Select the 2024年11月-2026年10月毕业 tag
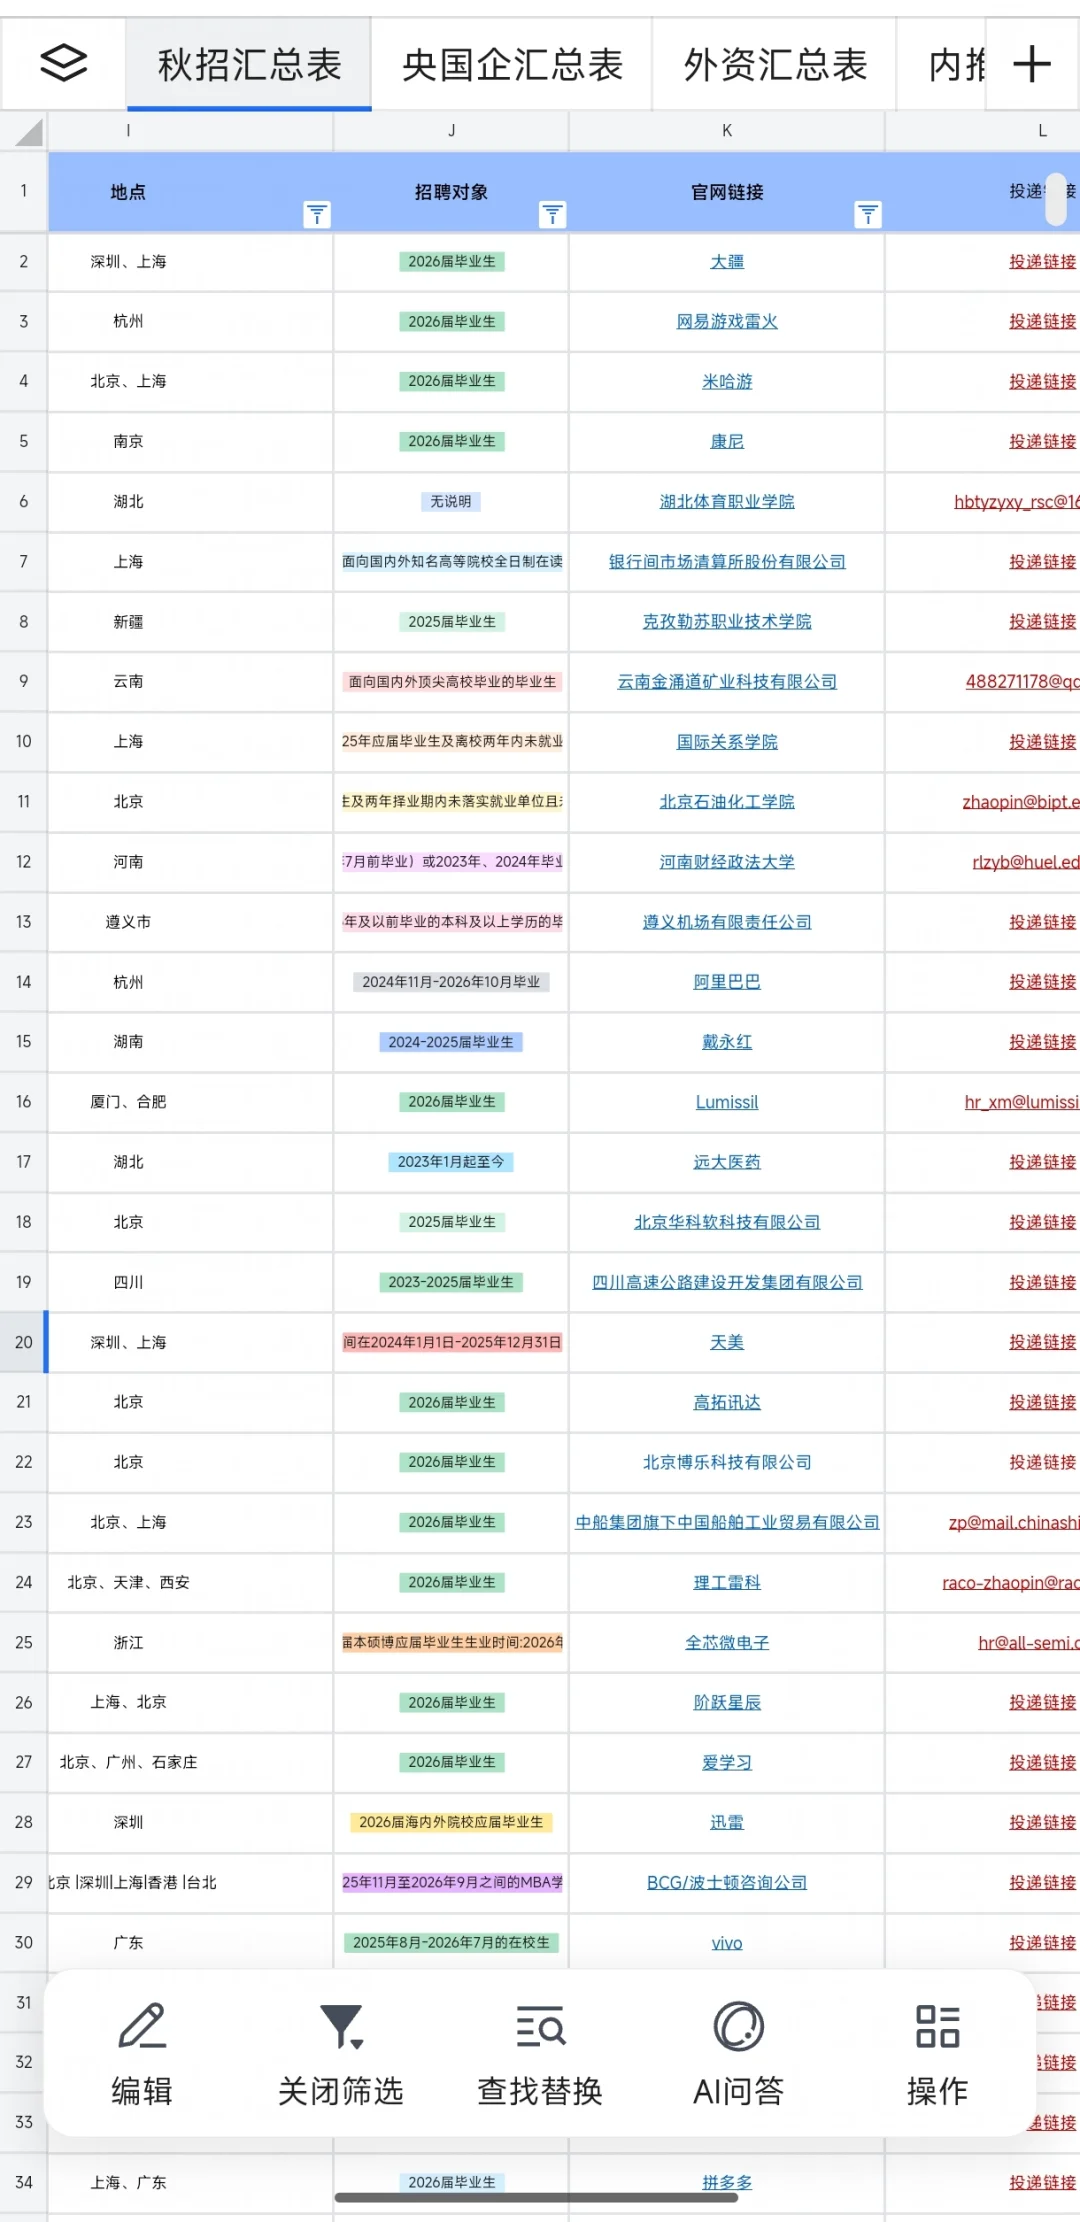Image resolution: width=1080 pixels, height=2222 pixels. (x=451, y=982)
